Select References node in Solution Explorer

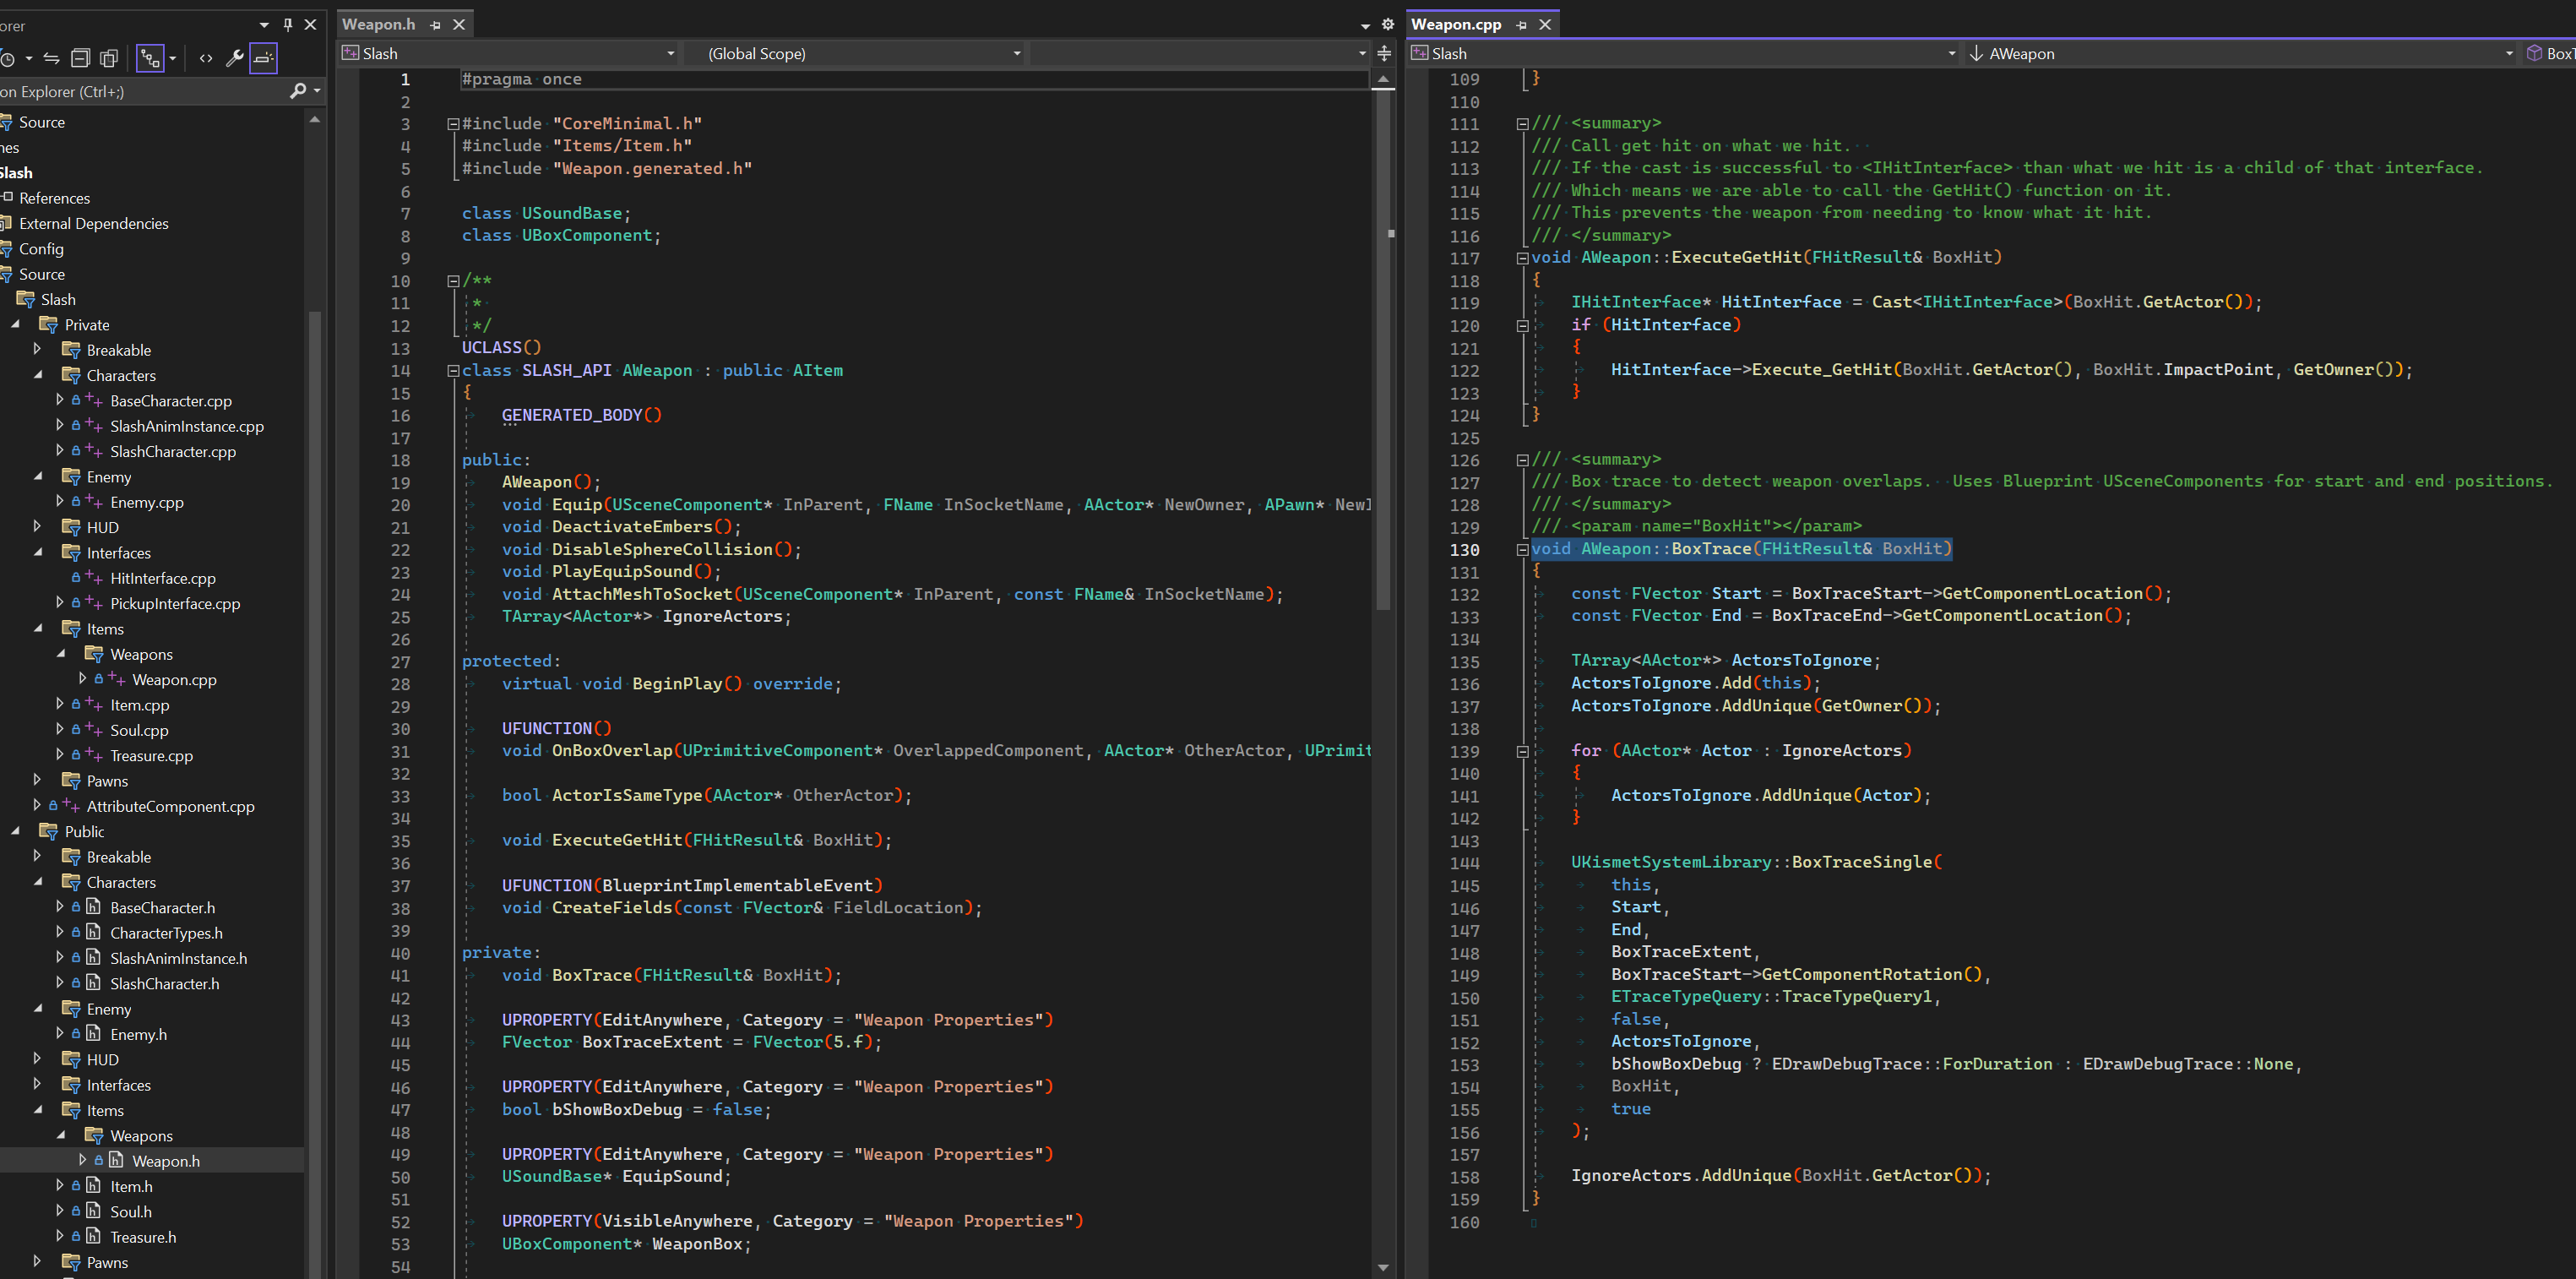tap(54, 198)
